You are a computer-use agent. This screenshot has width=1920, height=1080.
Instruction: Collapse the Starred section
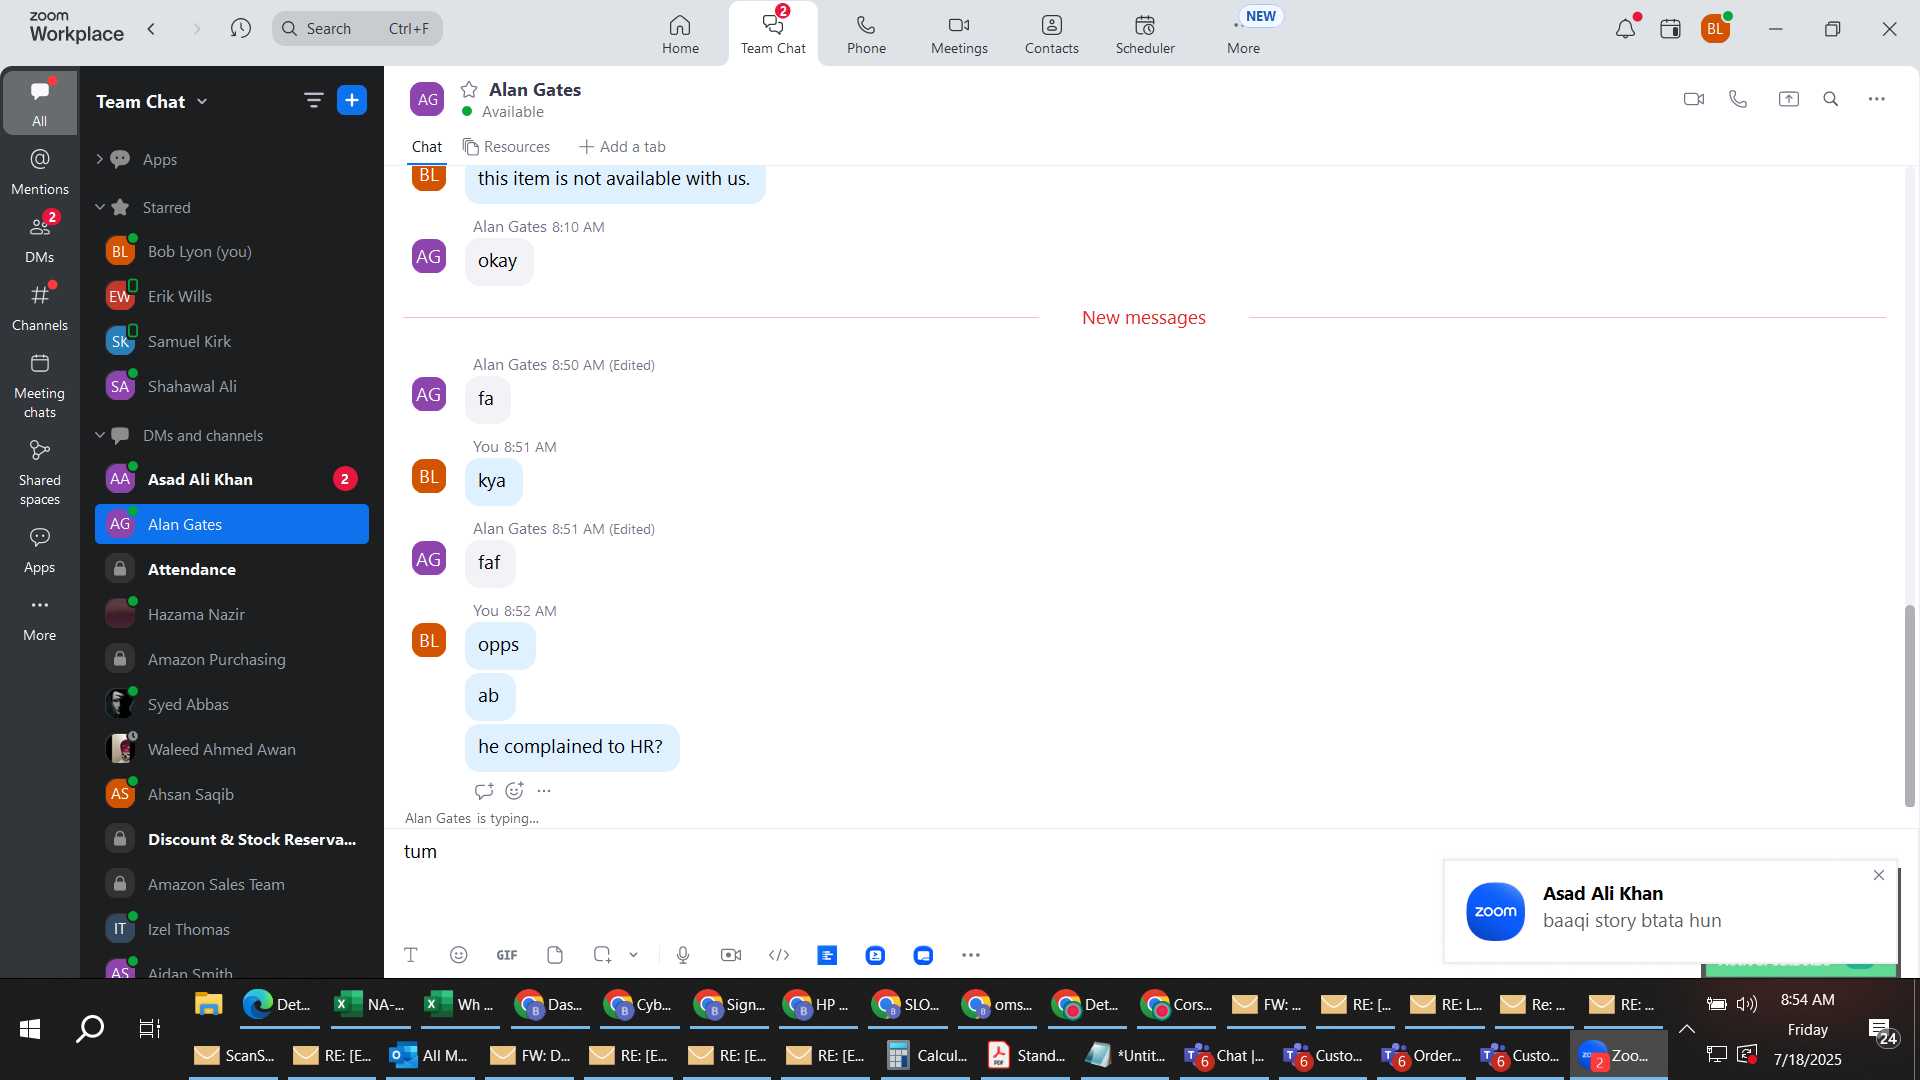point(99,207)
